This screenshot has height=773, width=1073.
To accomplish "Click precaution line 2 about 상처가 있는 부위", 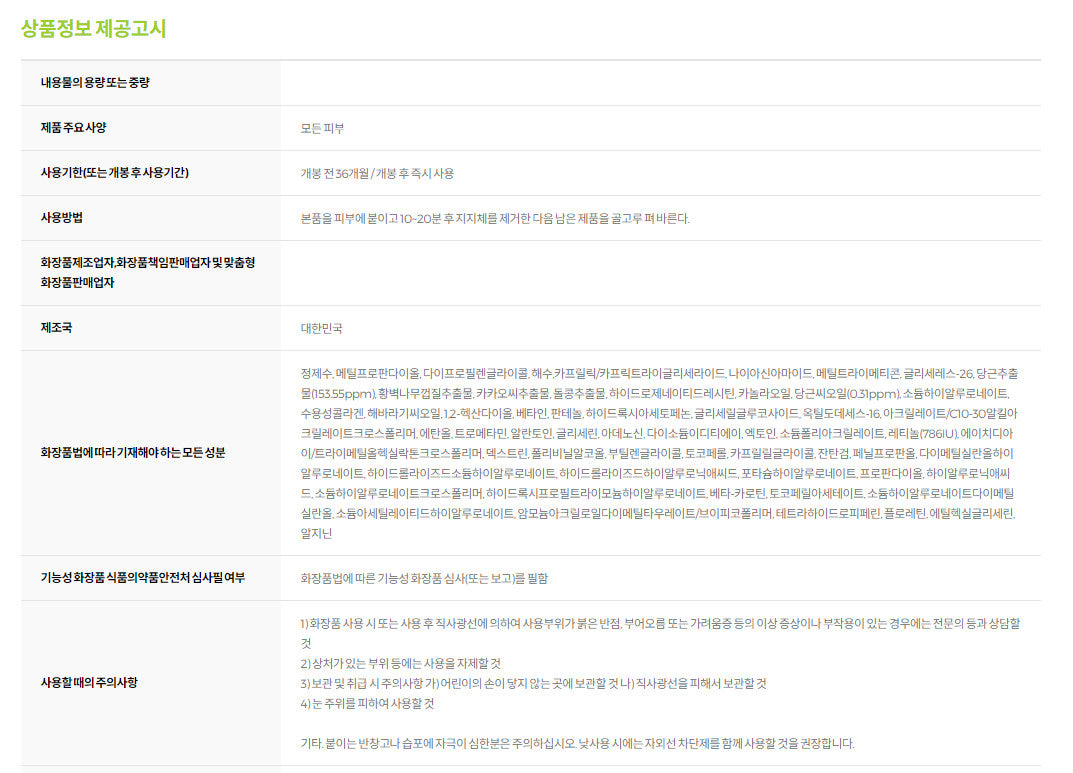I will [401, 663].
